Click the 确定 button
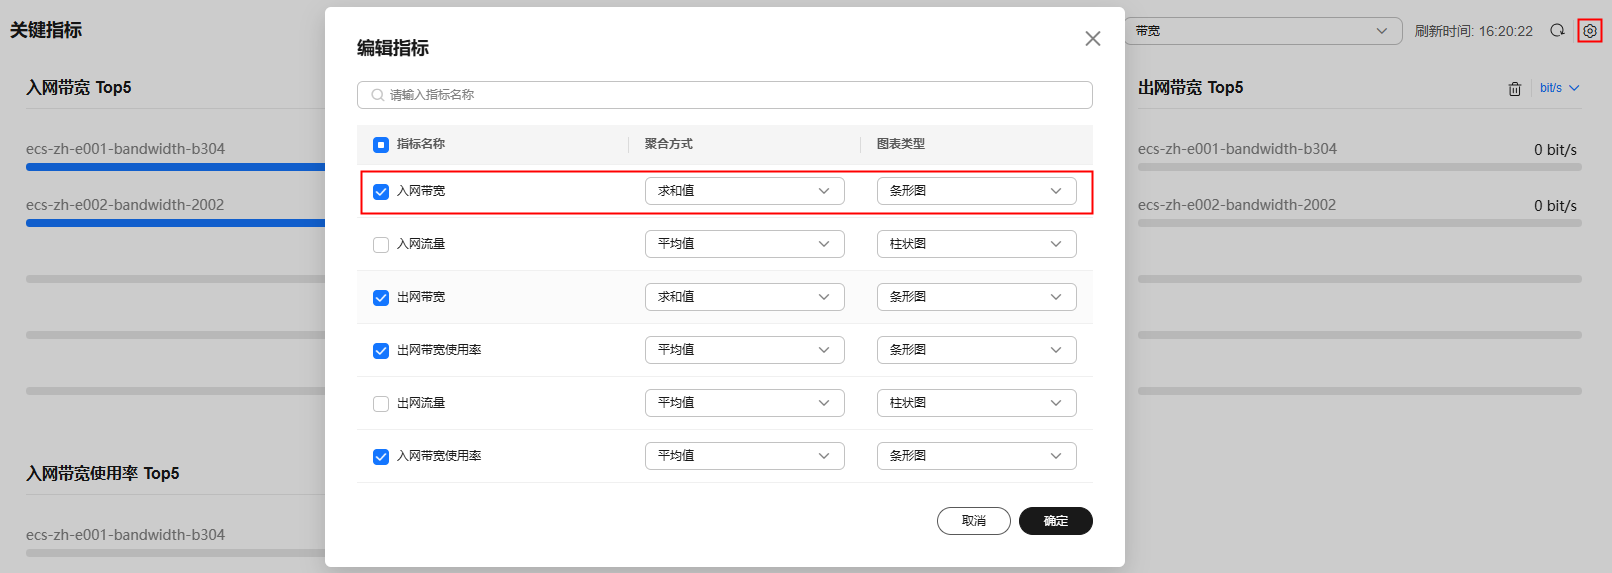Viewport: 1612px width, 573px height. [x=1055, y=521]
